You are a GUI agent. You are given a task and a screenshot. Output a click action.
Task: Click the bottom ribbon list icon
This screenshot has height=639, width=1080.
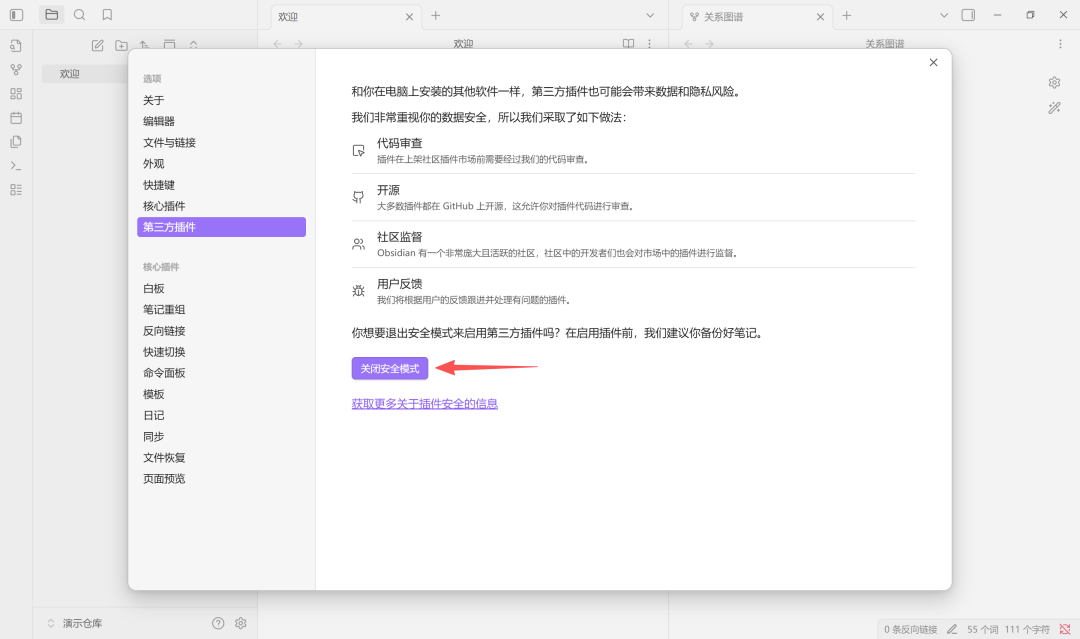point(16,190)
